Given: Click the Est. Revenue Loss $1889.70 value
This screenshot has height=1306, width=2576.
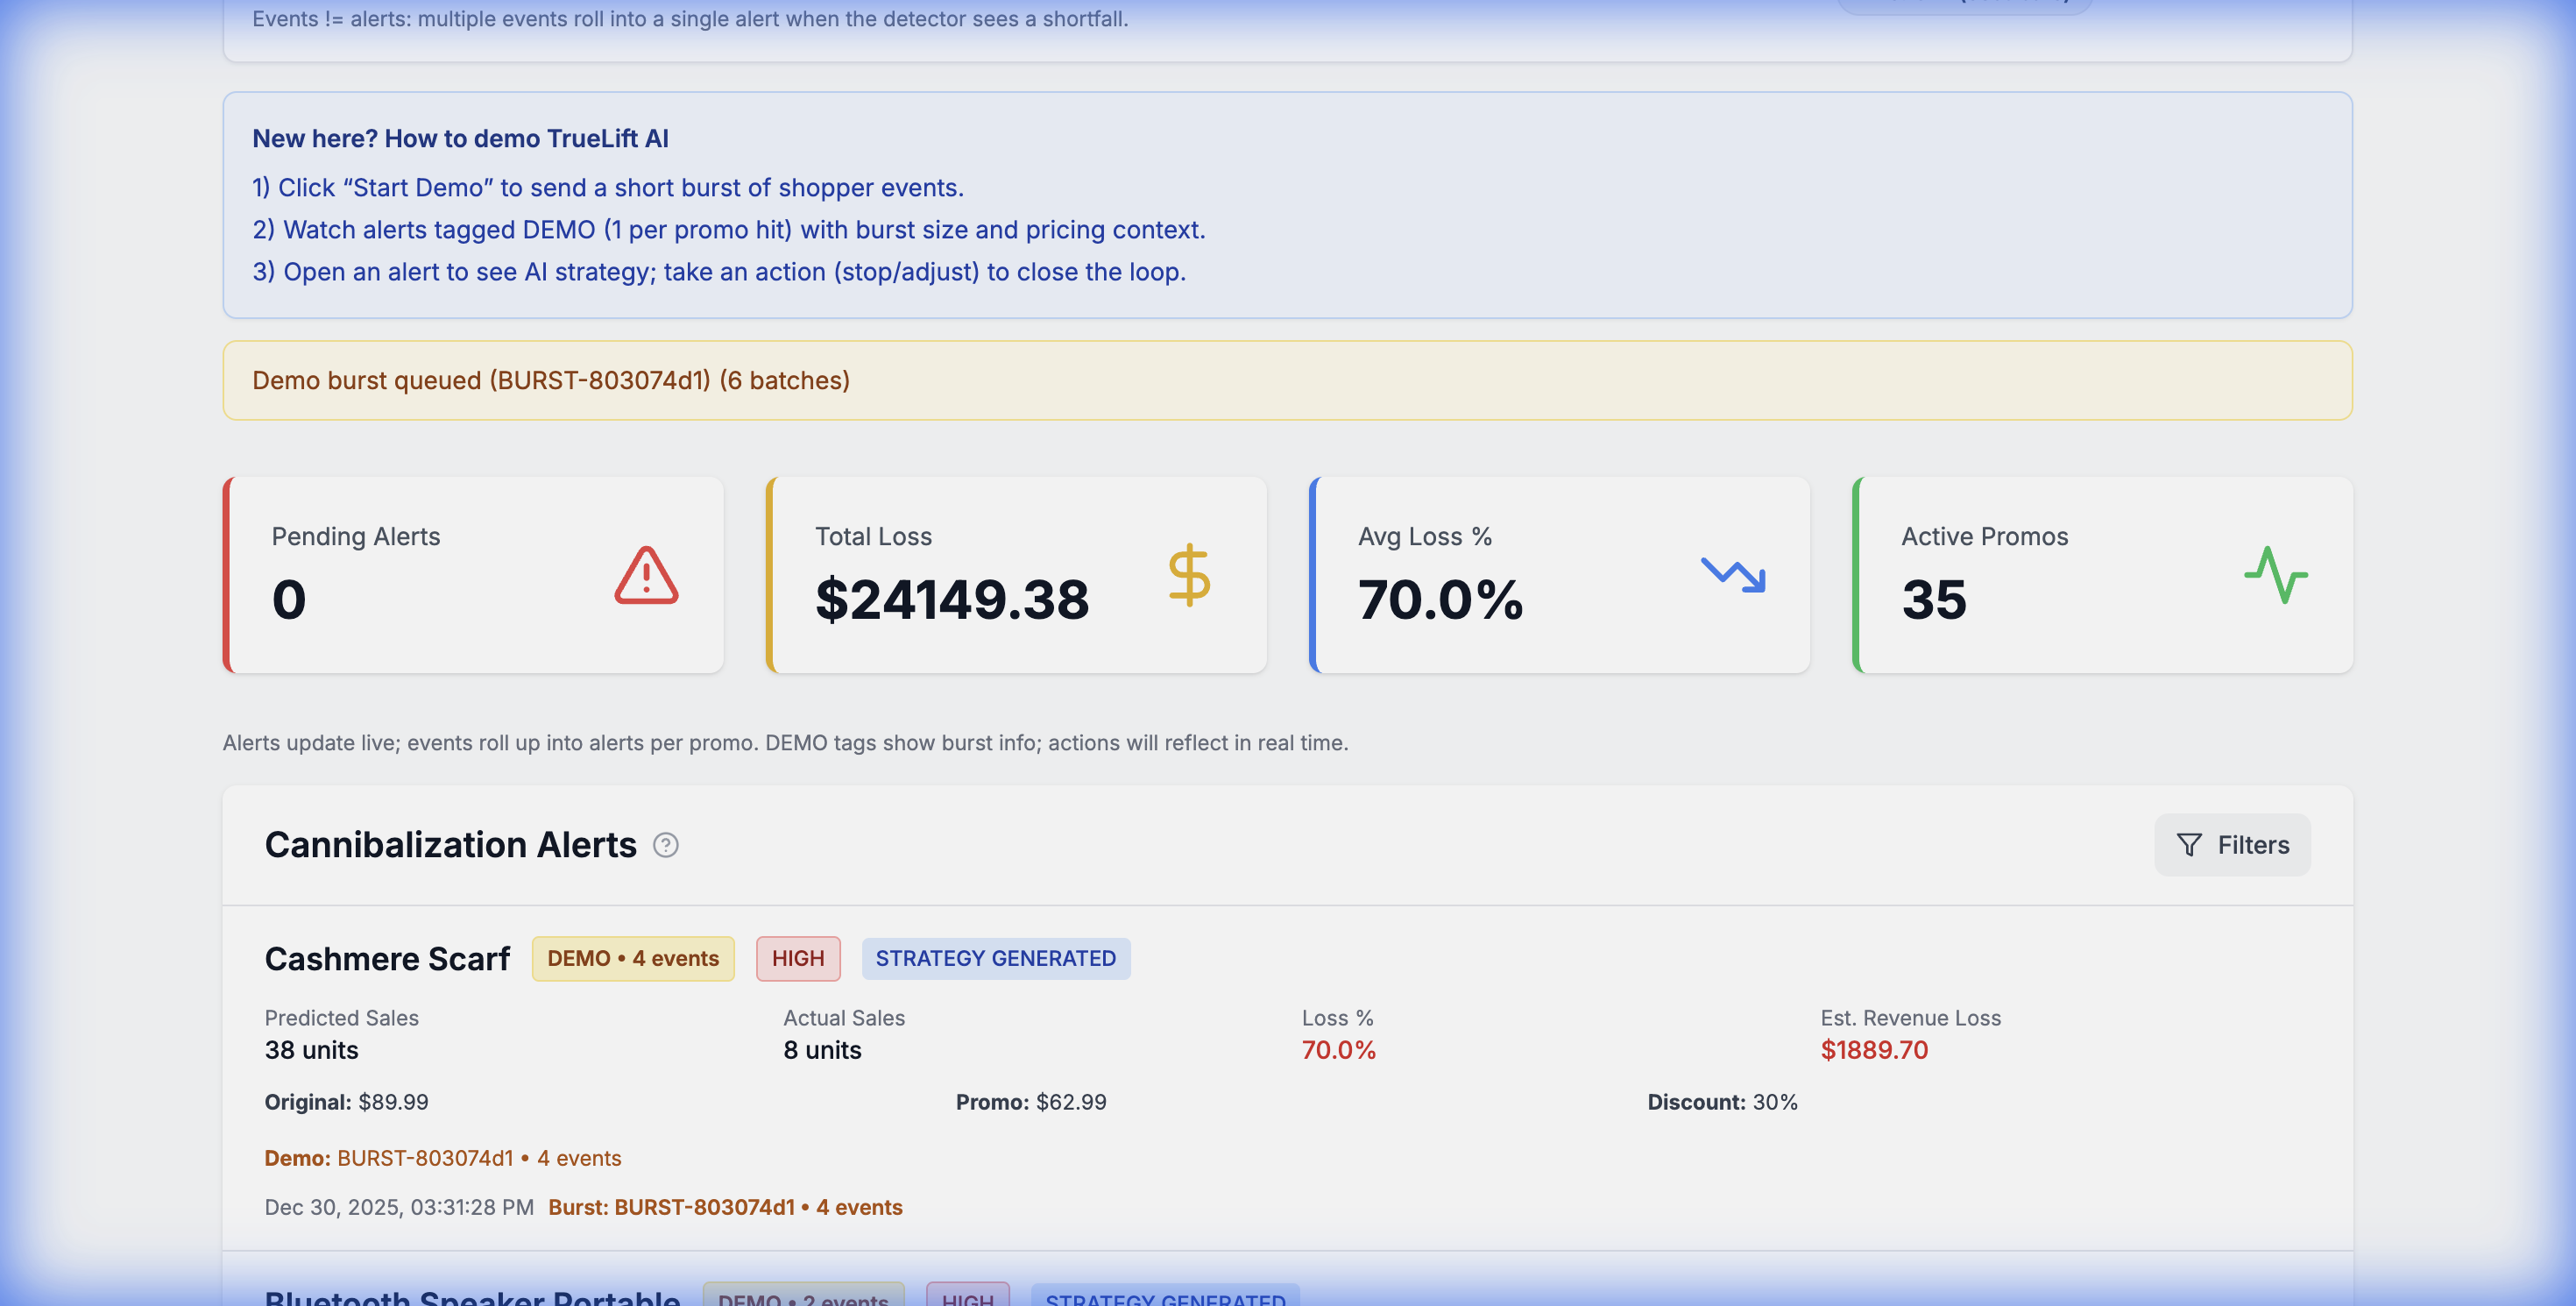Looking at the screenshot, I should point(1874,1049).
